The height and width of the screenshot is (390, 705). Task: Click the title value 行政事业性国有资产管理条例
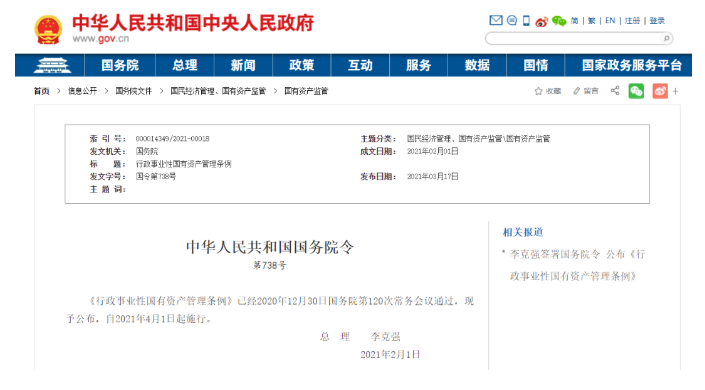pyautogui.click(x=183, y=164)
